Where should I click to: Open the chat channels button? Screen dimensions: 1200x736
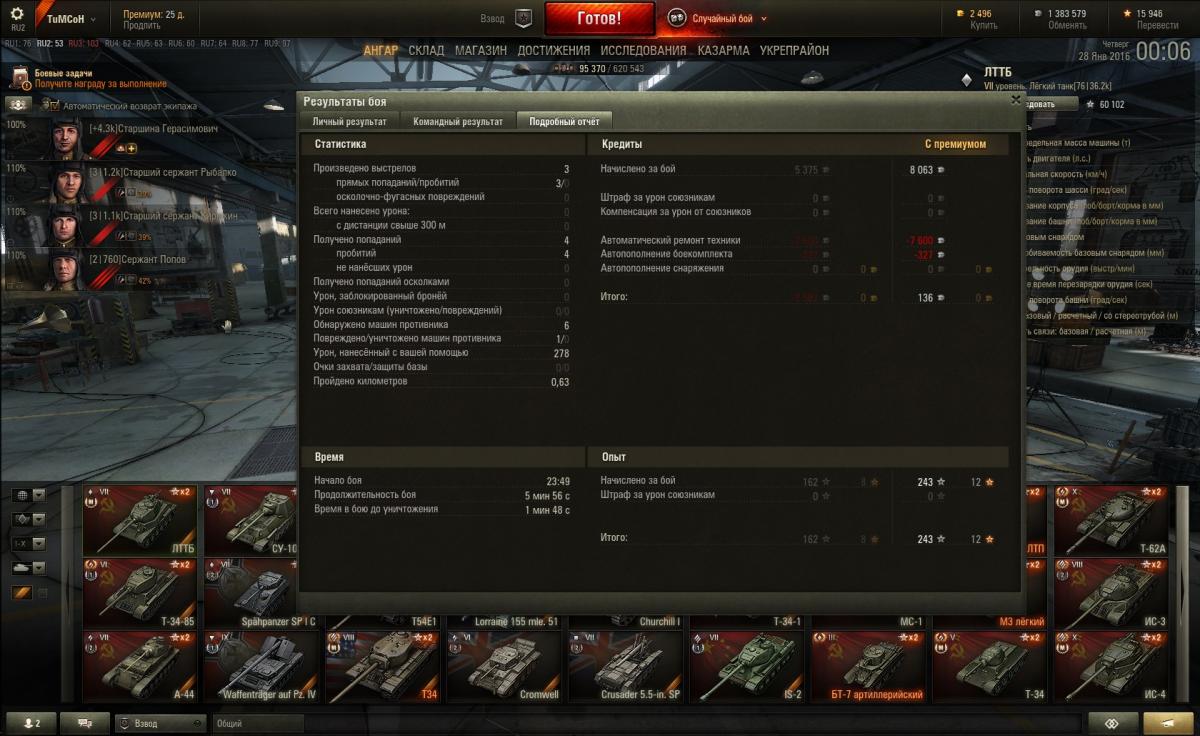tap(85, 723)
